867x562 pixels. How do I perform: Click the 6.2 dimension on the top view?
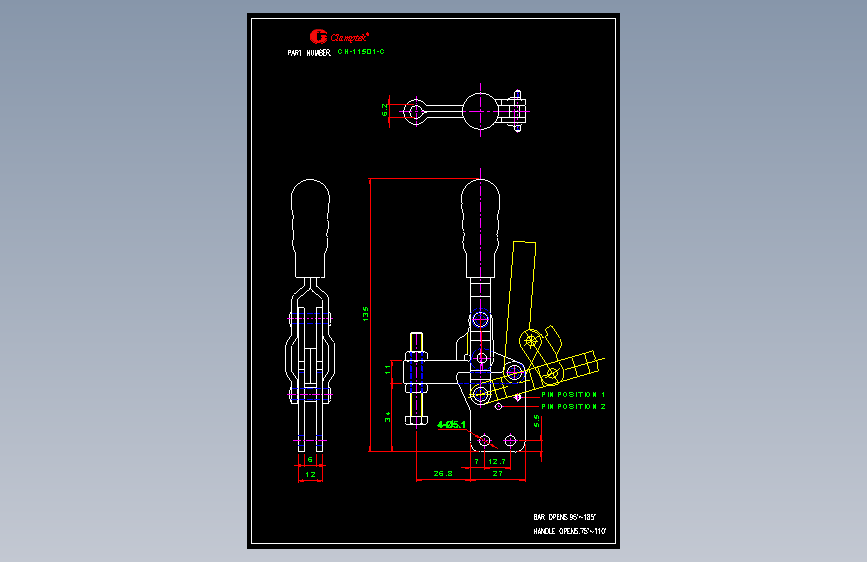tap(385, 110)
